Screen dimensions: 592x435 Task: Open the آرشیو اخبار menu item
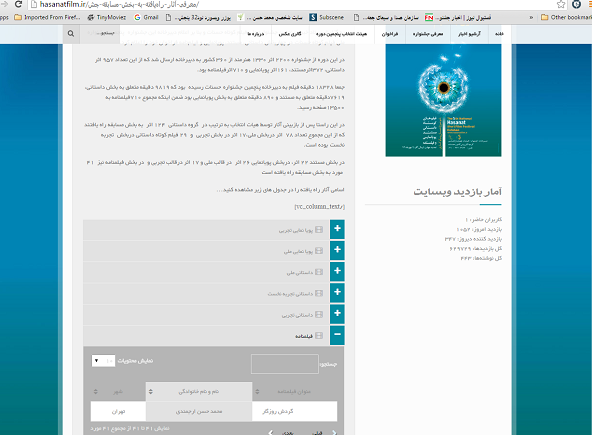(469, 34)
